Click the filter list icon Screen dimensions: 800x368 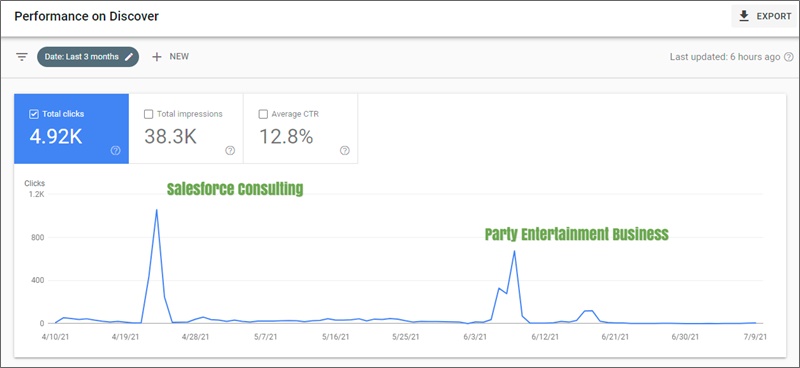(21, 57)
